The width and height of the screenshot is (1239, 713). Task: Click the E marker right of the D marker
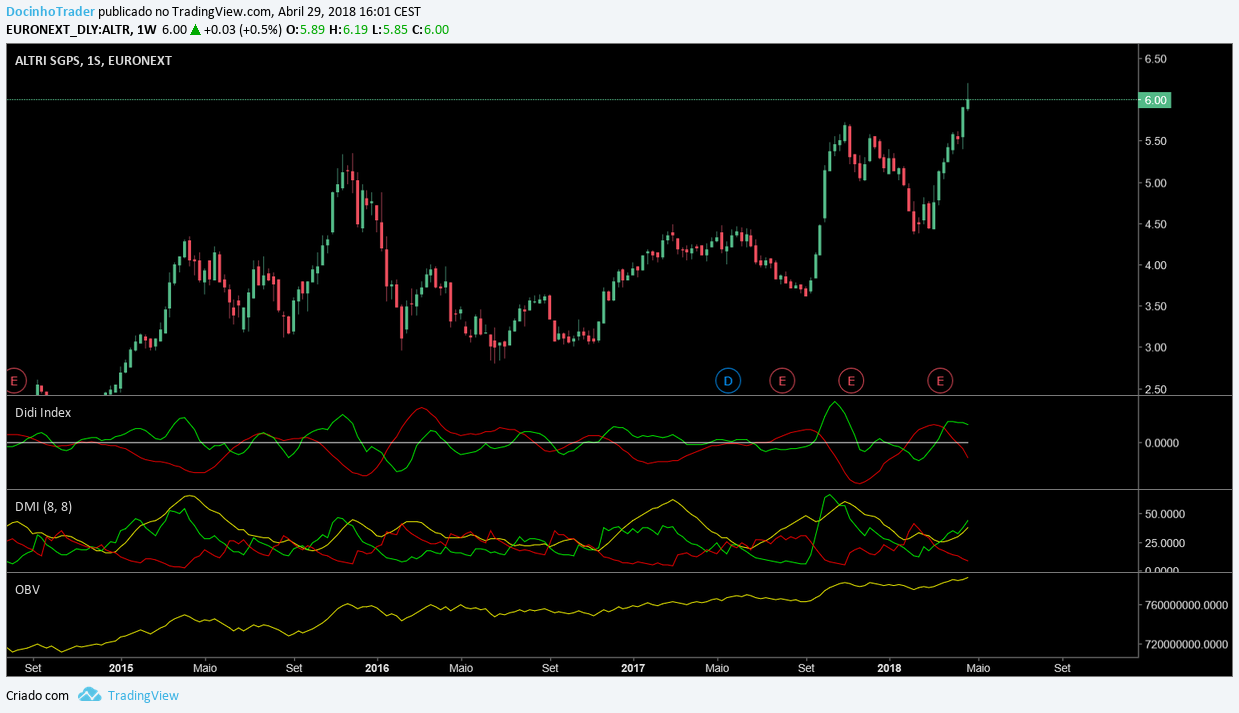pyautogui.click(x=782, y=380)
